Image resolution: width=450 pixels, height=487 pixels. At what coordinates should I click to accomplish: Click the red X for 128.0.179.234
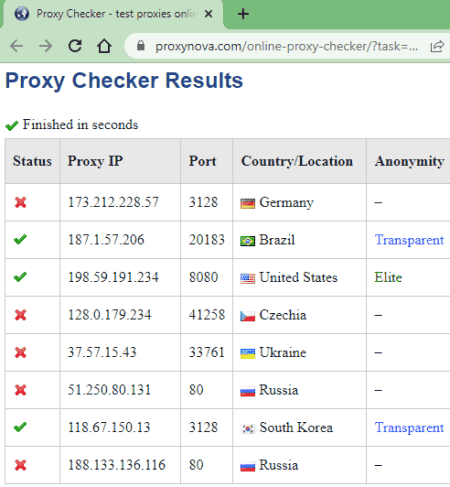[20, 315]
